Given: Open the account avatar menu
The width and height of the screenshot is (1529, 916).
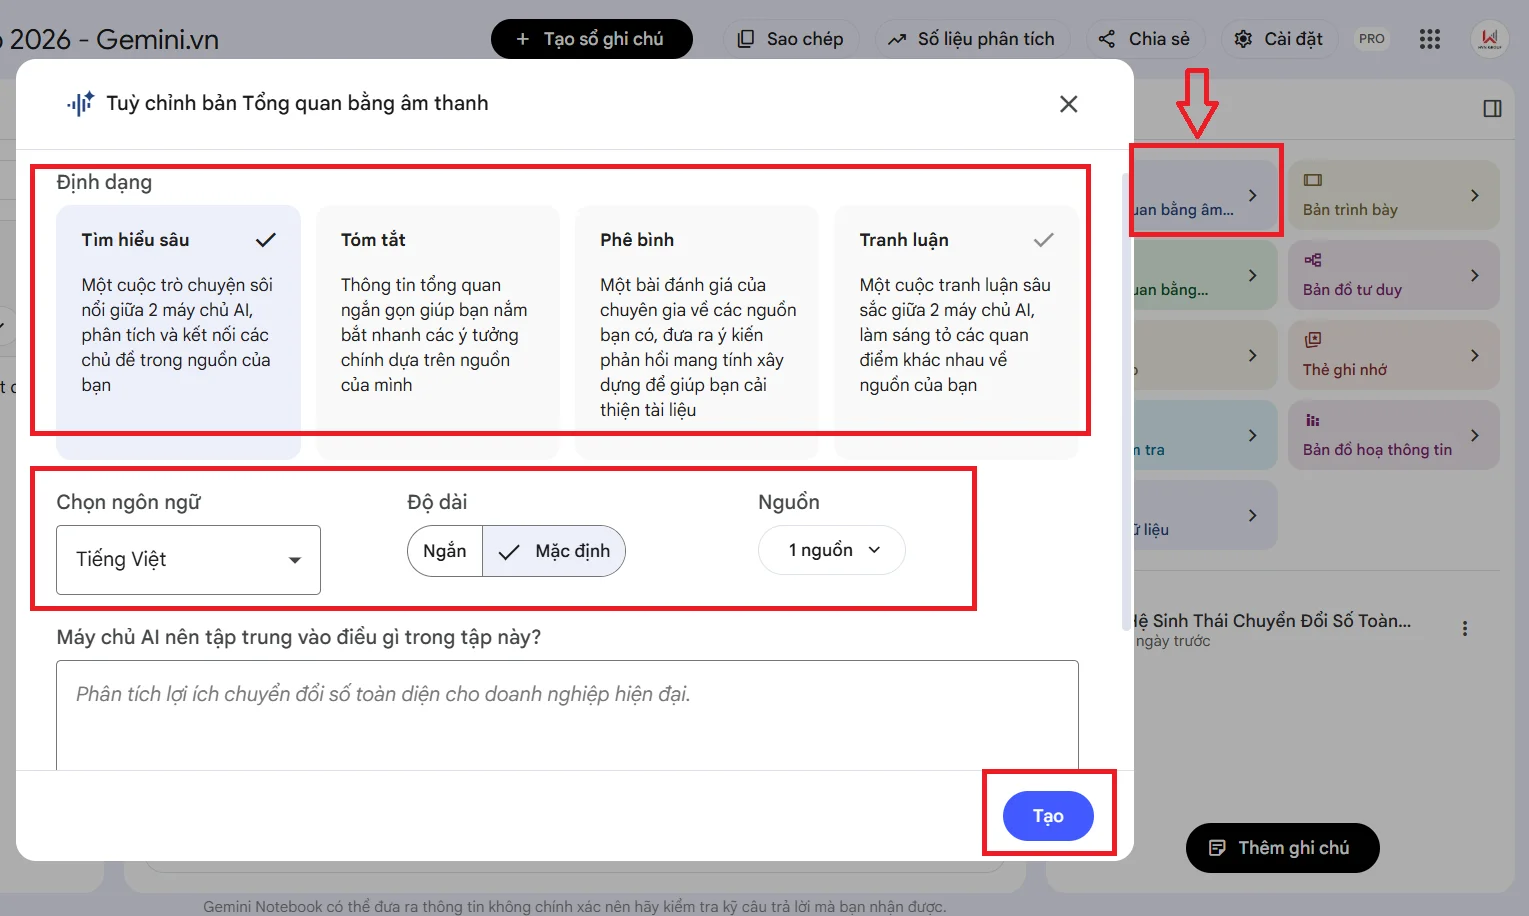Looking at the screenshot, I should [1490, 39].
